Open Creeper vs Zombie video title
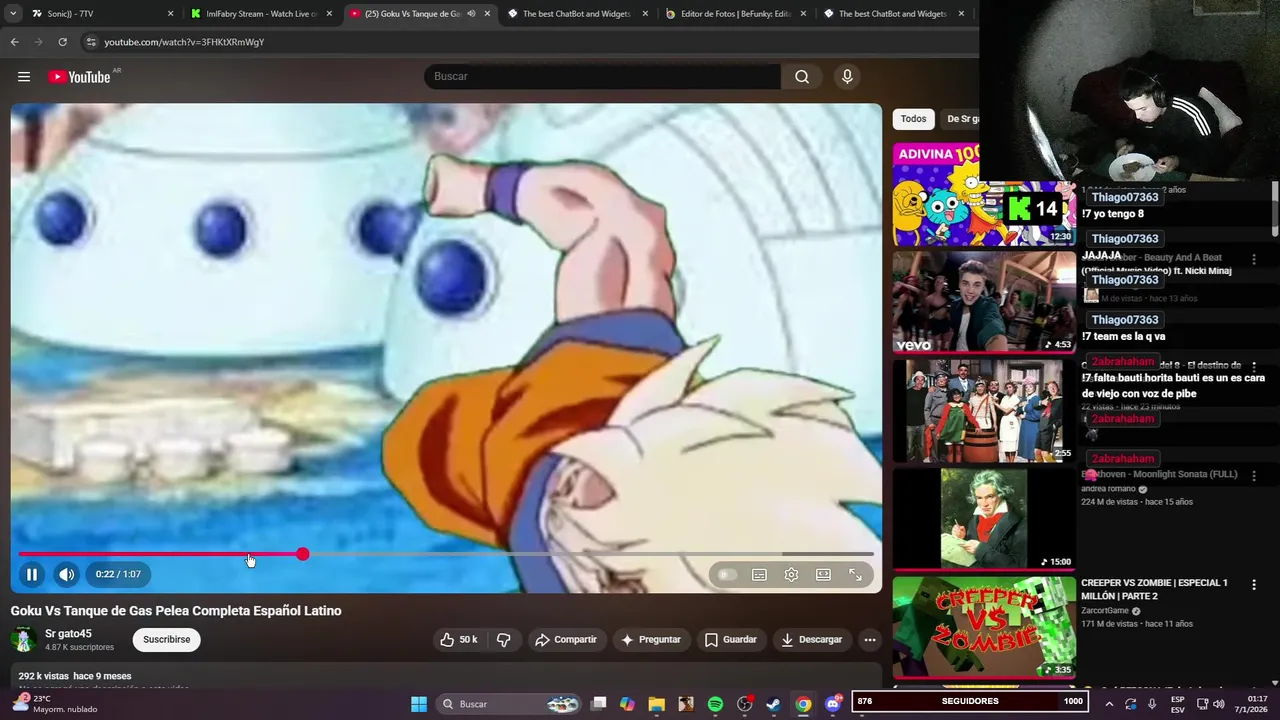The width and height of the screenshot is (1280, 720). 1154,589
